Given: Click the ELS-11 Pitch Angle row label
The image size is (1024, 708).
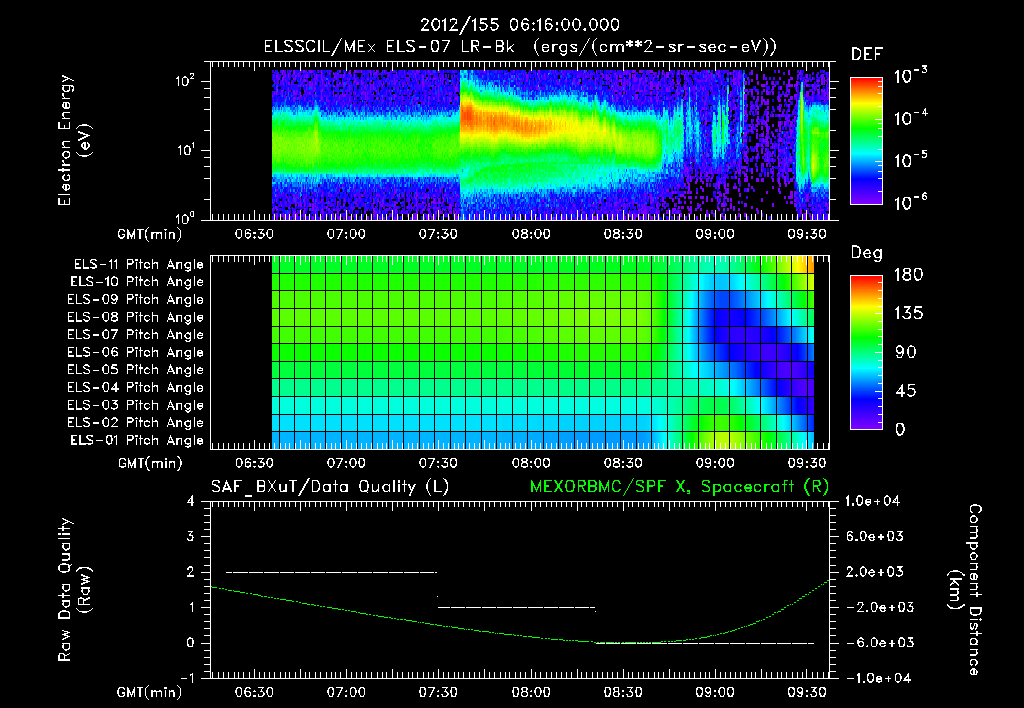Looking at the screenshot, I should point(138,265).
